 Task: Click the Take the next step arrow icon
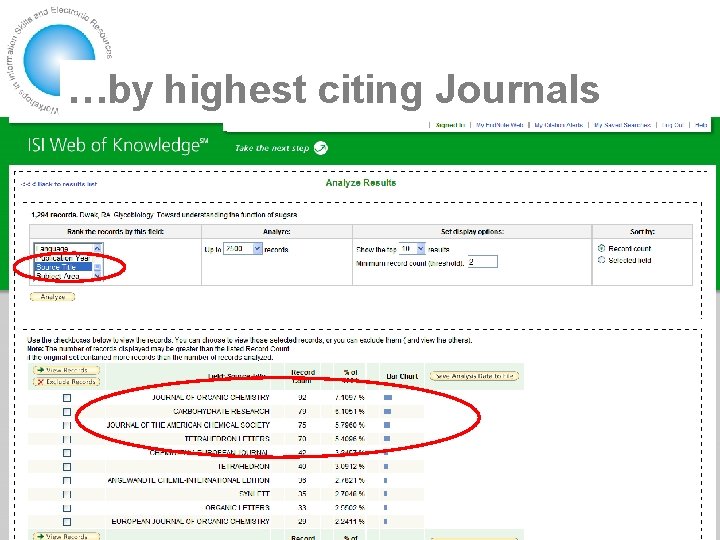[321, 148]
